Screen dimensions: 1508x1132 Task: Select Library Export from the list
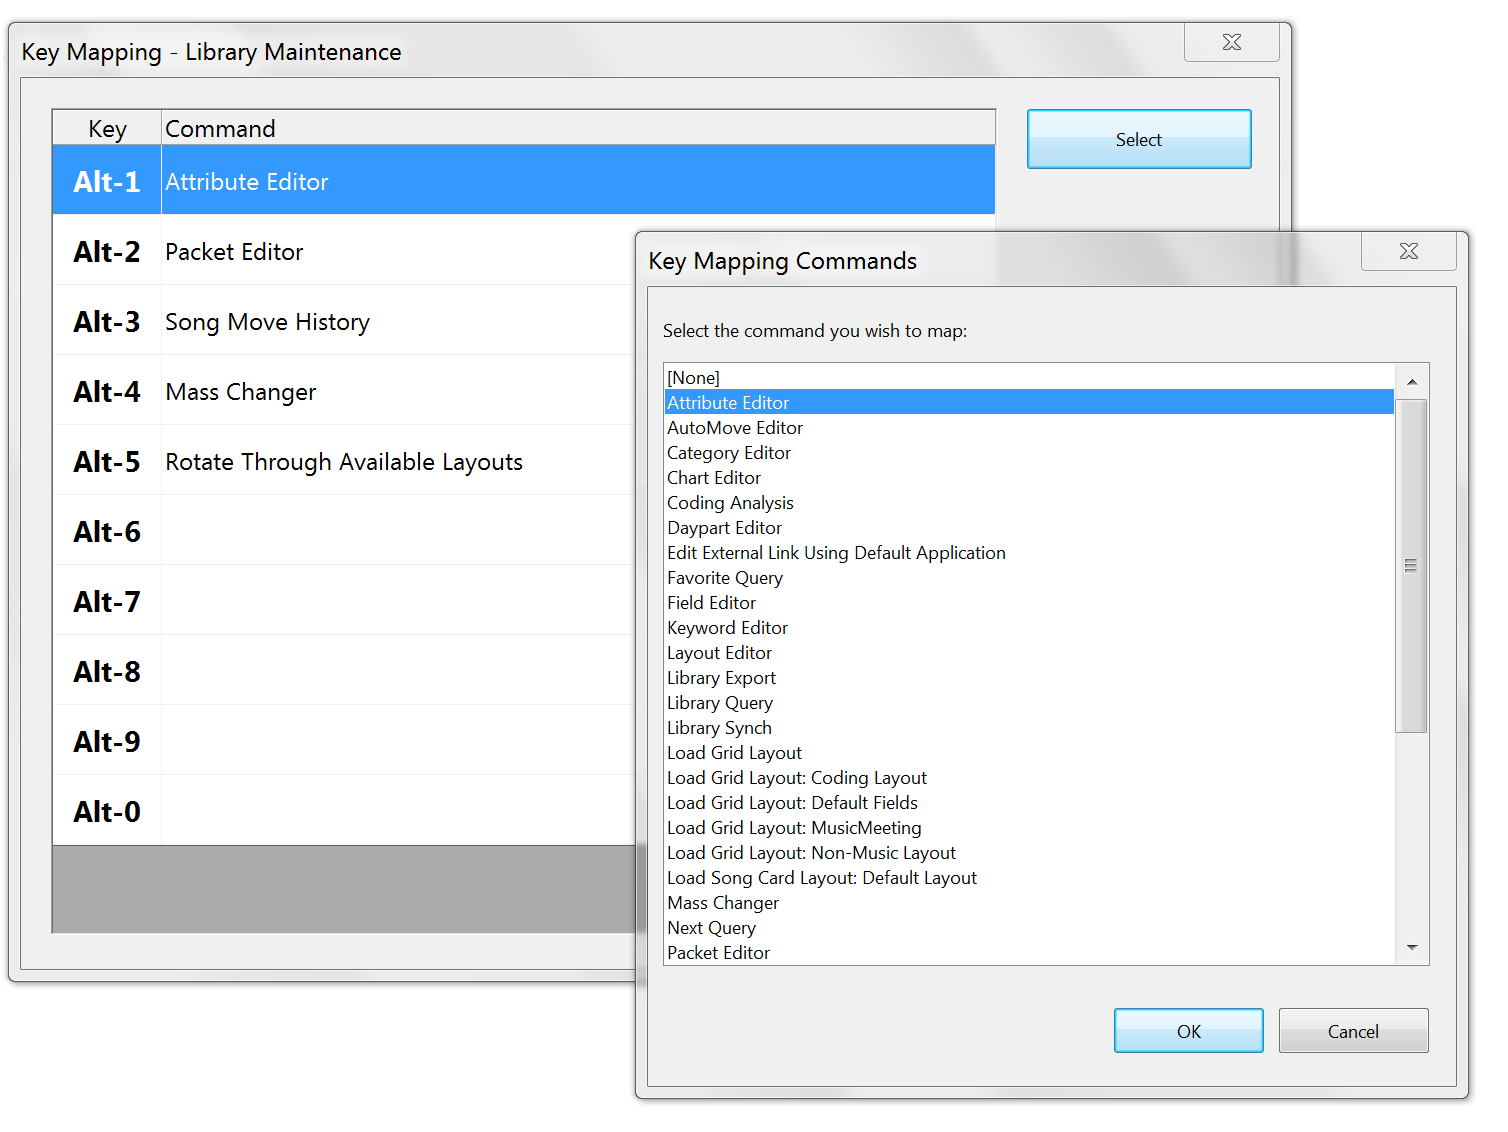[x=721, y=678]
